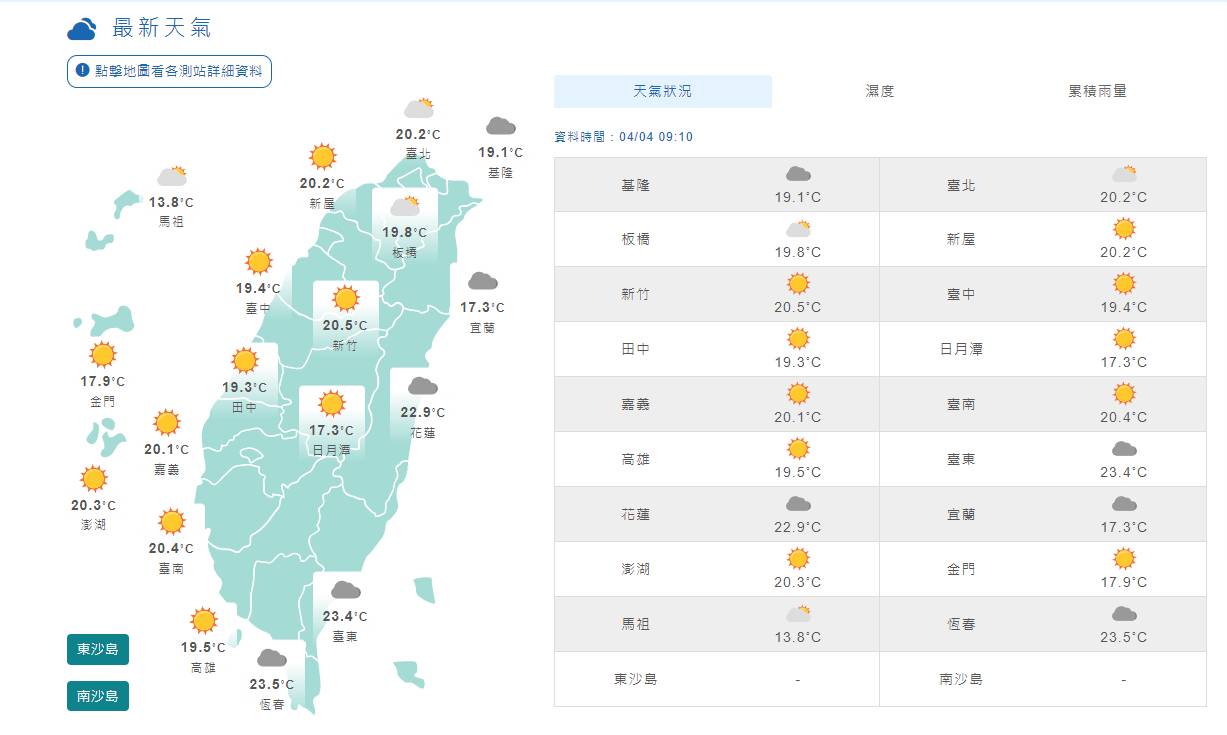Viewport: 1227px width, 735px height.
Task: Click the 澎湖 sun icon on map
Action: tap(94, 479)
